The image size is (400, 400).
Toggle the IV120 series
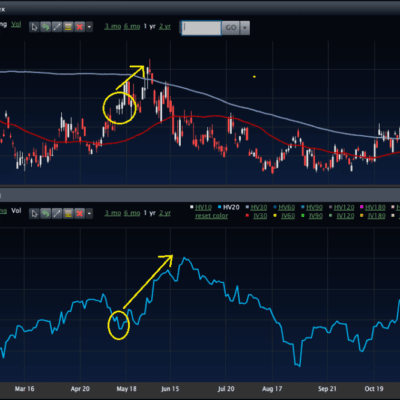345,216
